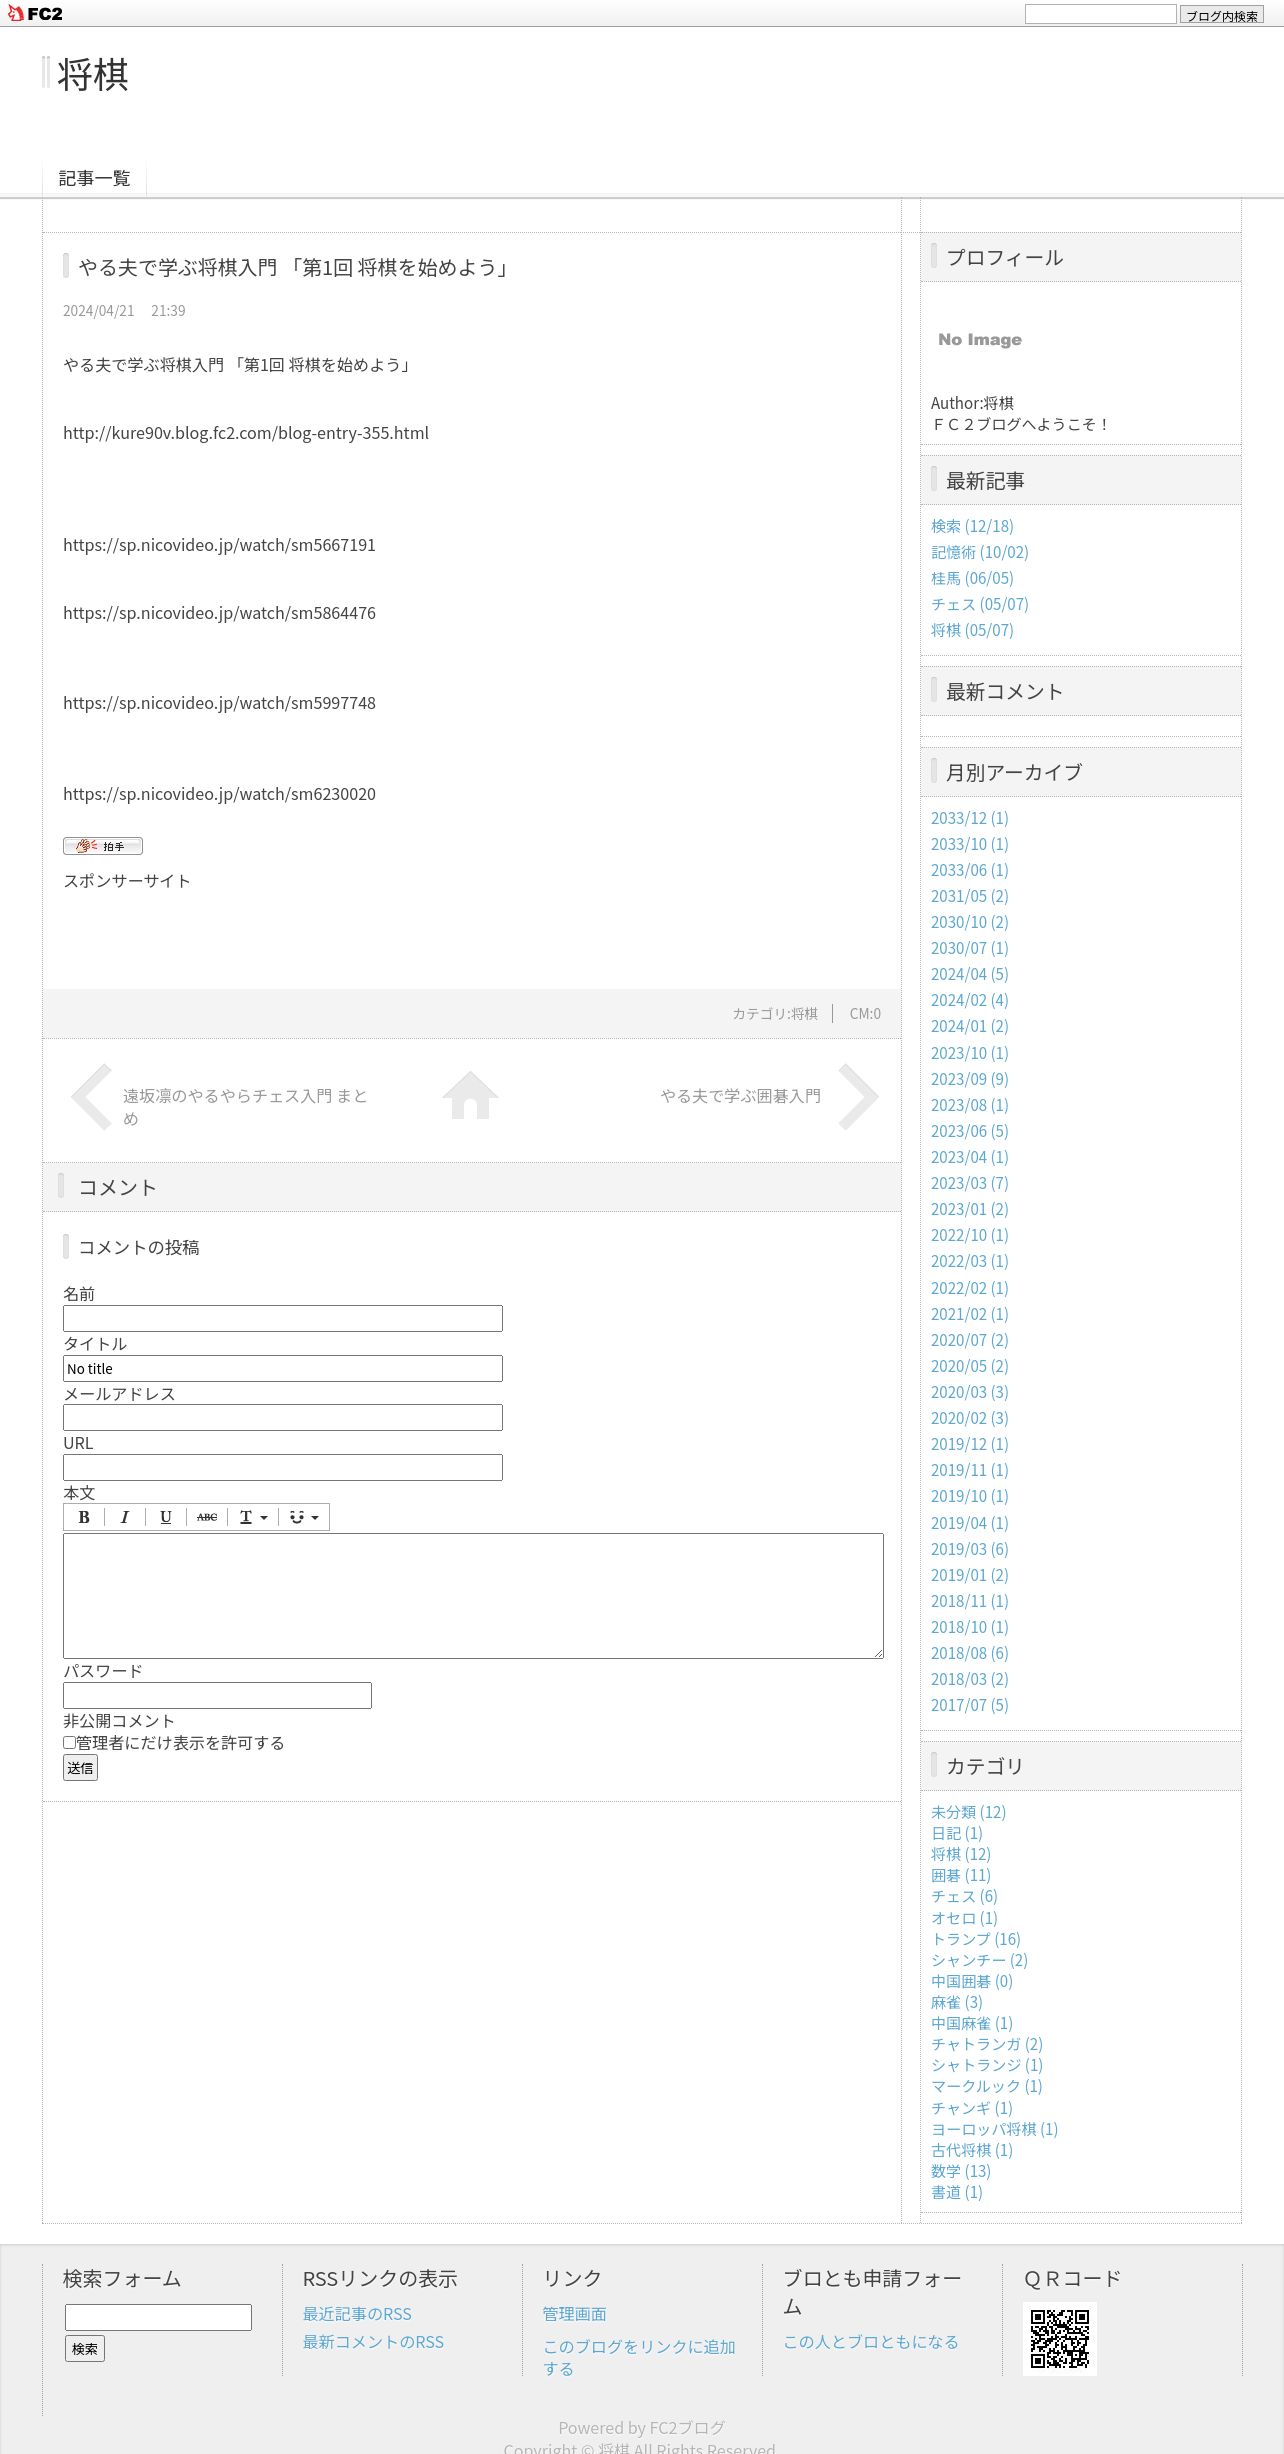Open category トランプ (16)
The width and height of the screenshot is (1284, 2454).
point(976,1939)
